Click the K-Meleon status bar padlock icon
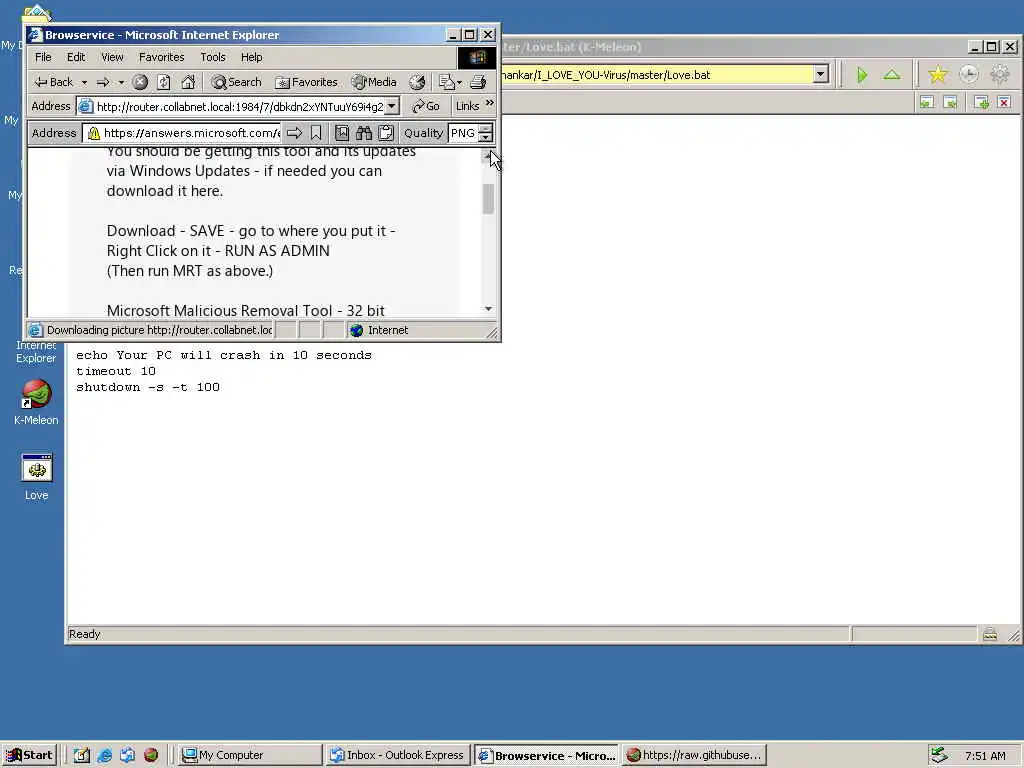 [x=990, y=633]
